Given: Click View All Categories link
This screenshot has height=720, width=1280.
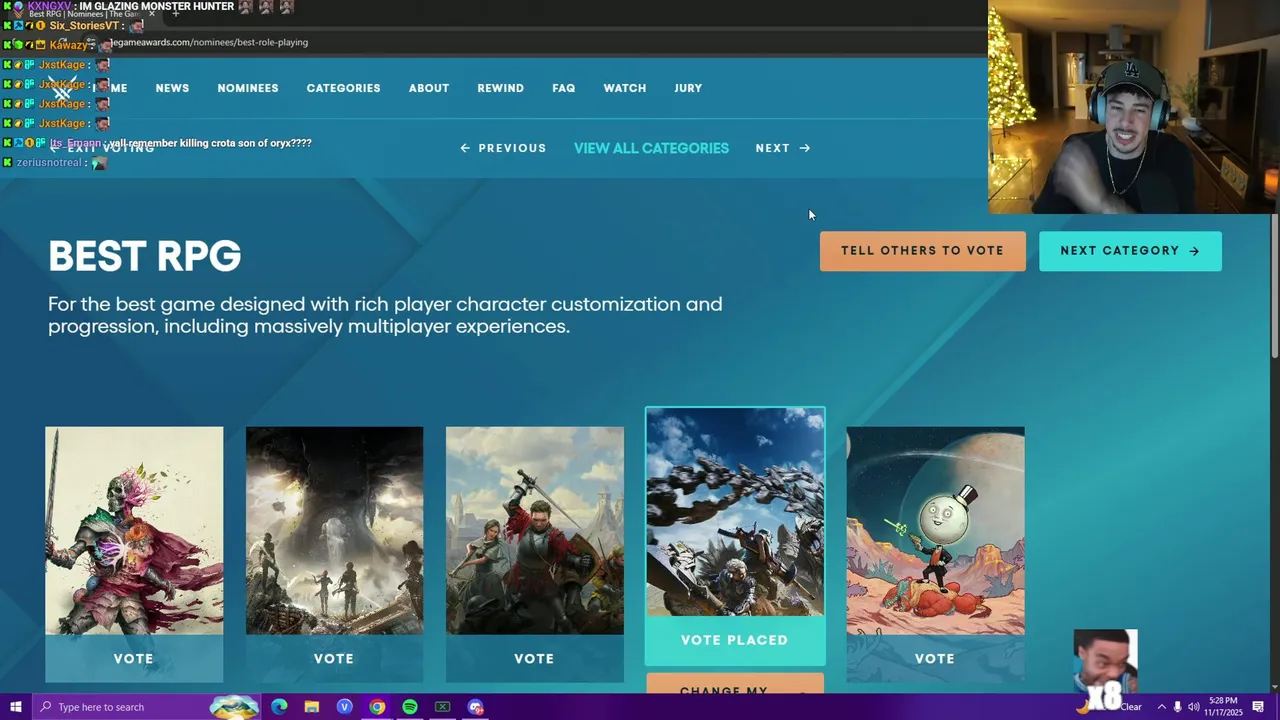Looking at the screenshot, I should pyautogui.click(x=651, y=148).
